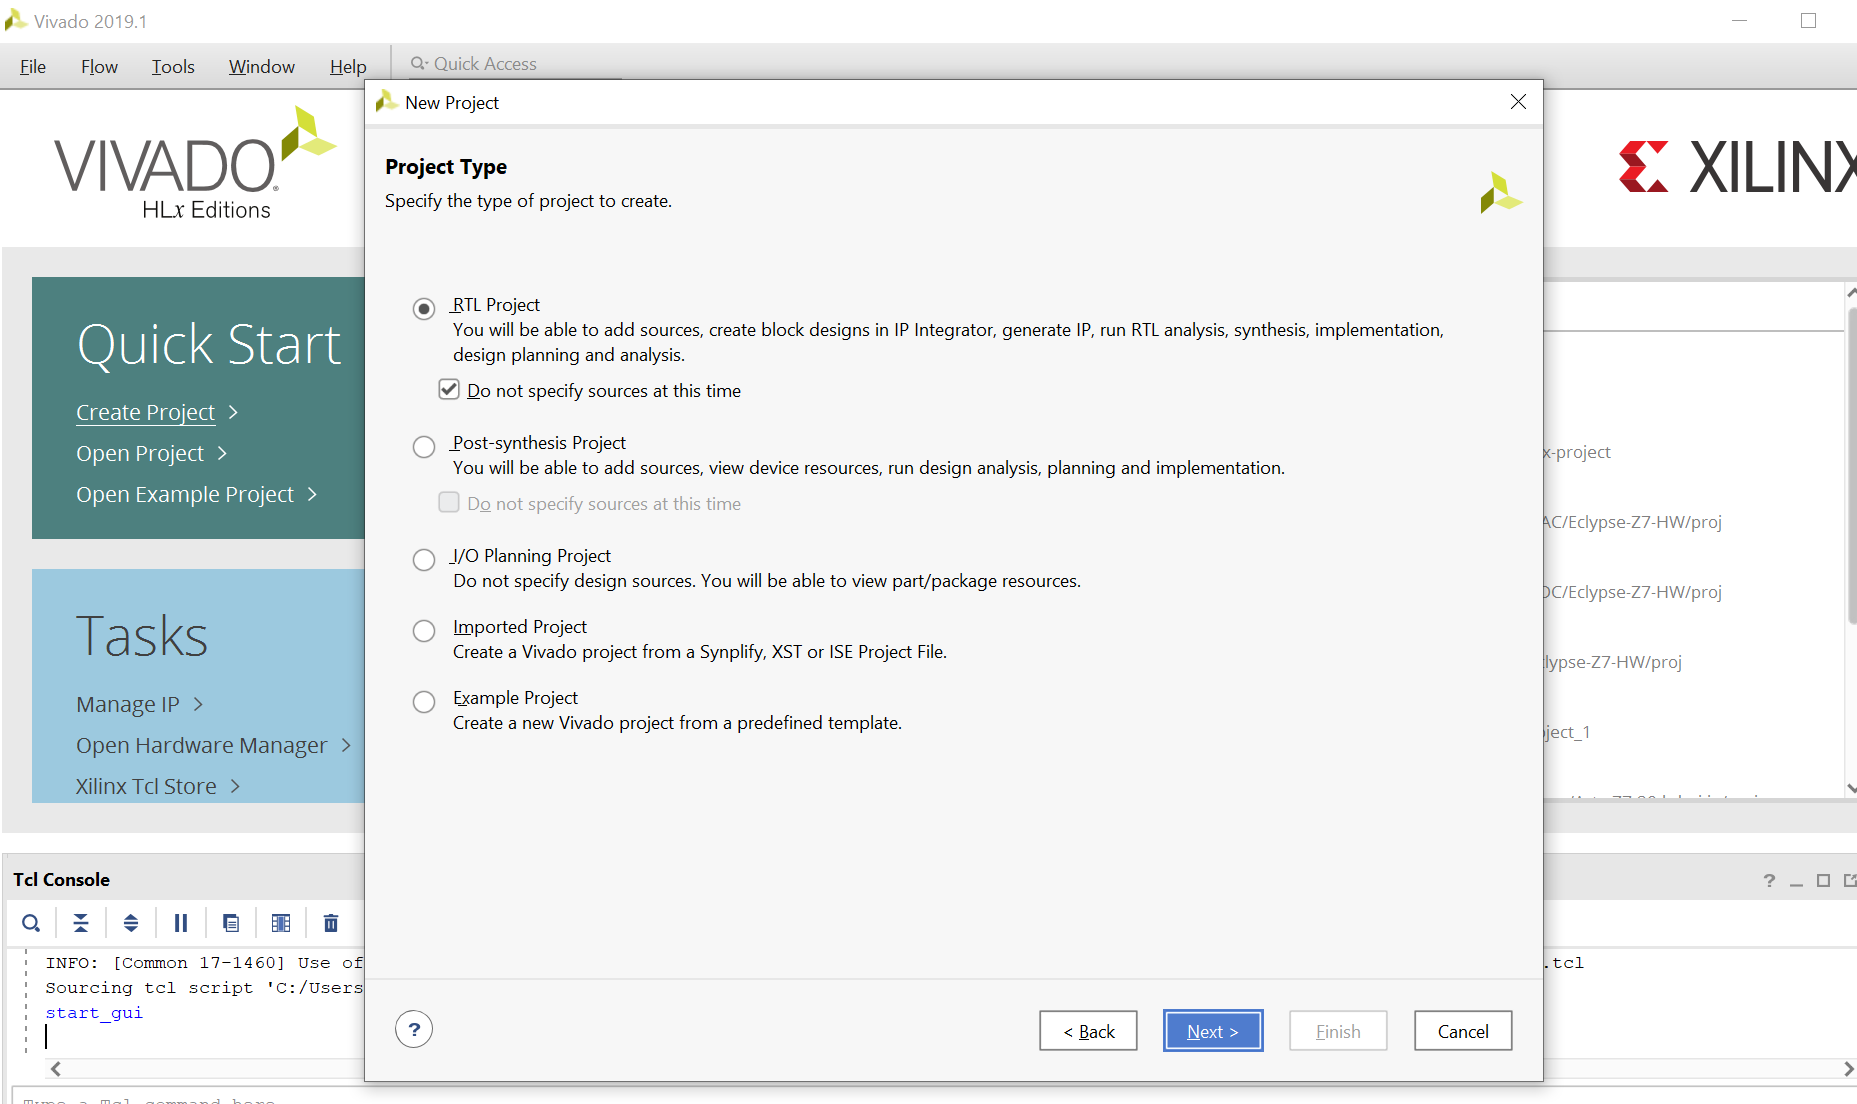Image resolution: width=1857 pixels, height=1104 pixels.
Task: Open the Help menu
Action: click(x=348, y=67)
